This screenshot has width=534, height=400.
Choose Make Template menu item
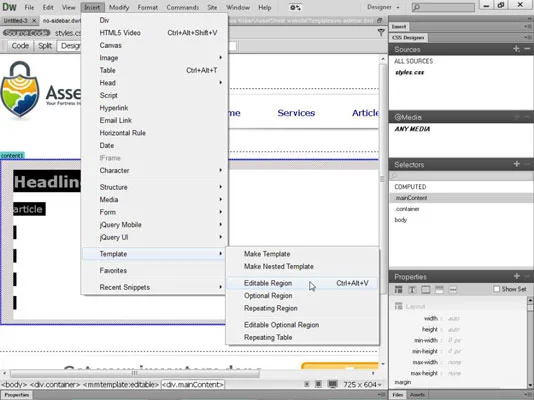pos(302,254)
